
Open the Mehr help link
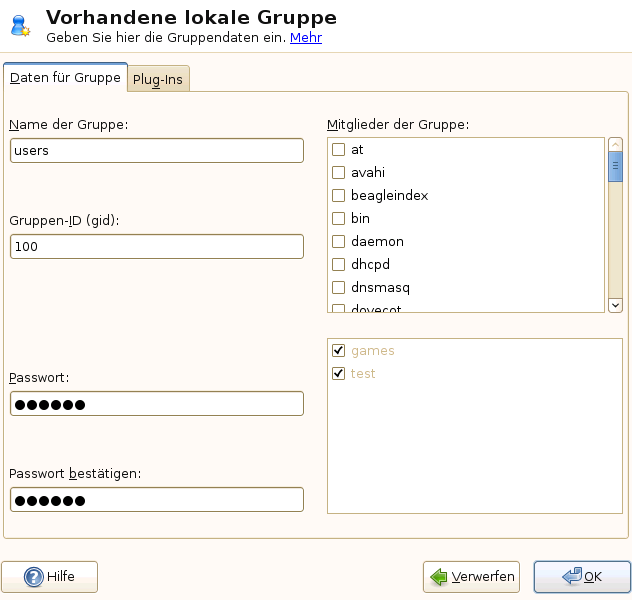click(306, 38)
